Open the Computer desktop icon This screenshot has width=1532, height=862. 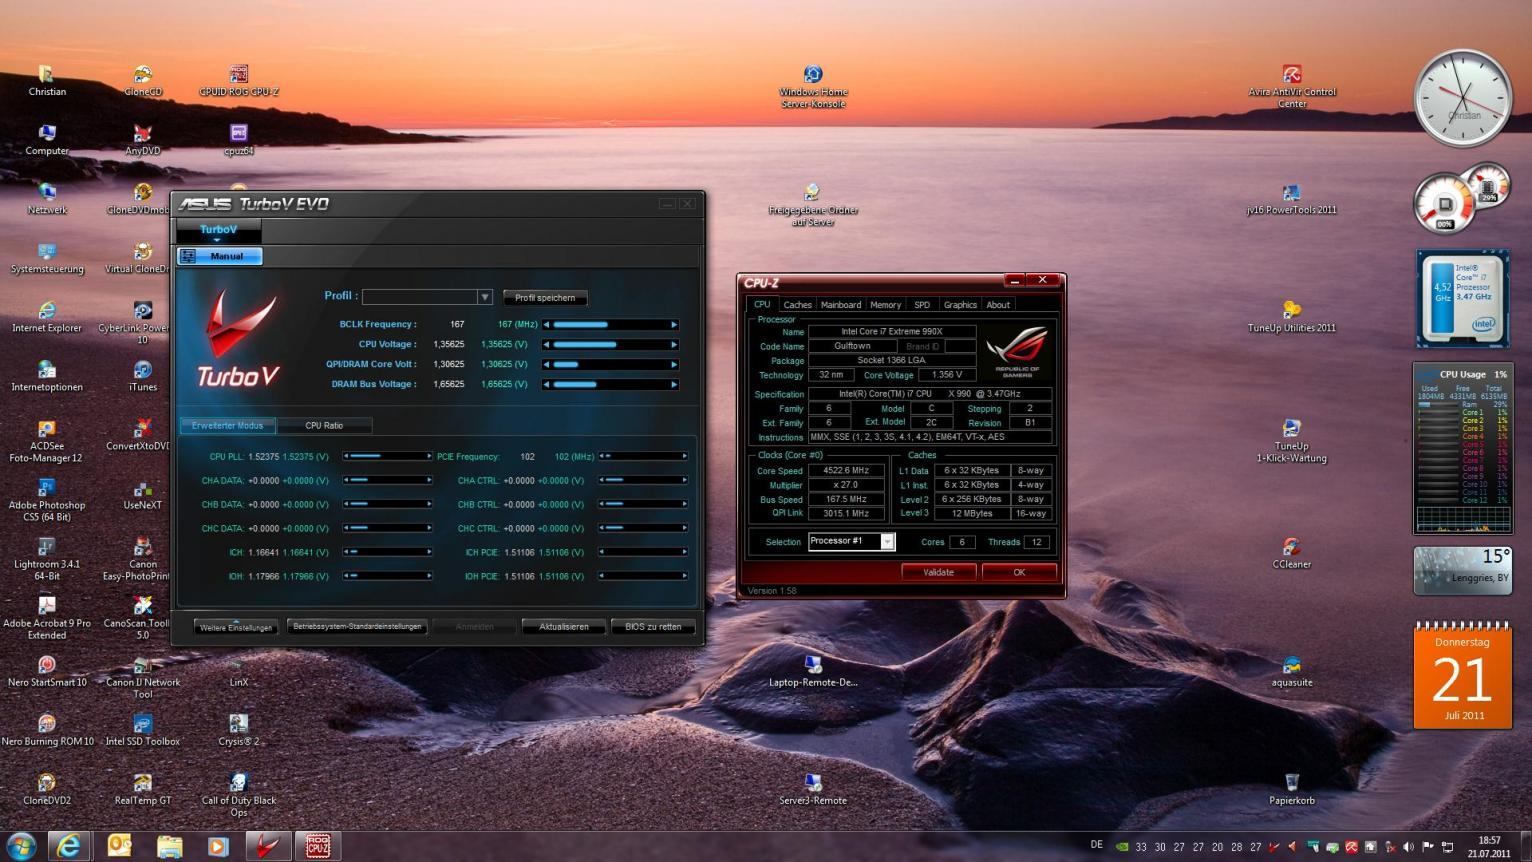click(47, 139)
